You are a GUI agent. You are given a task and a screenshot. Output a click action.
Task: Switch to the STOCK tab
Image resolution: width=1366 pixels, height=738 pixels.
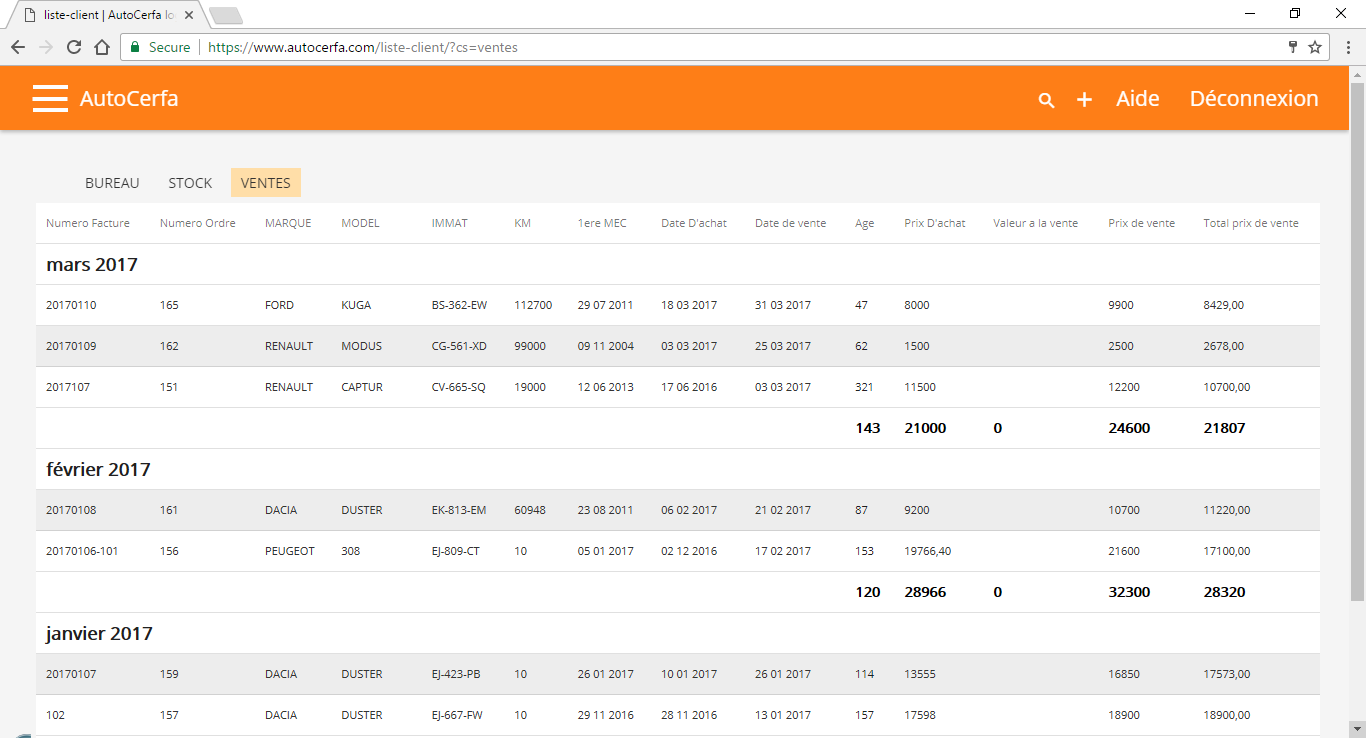pyautogui.click(x=190, y=183)
